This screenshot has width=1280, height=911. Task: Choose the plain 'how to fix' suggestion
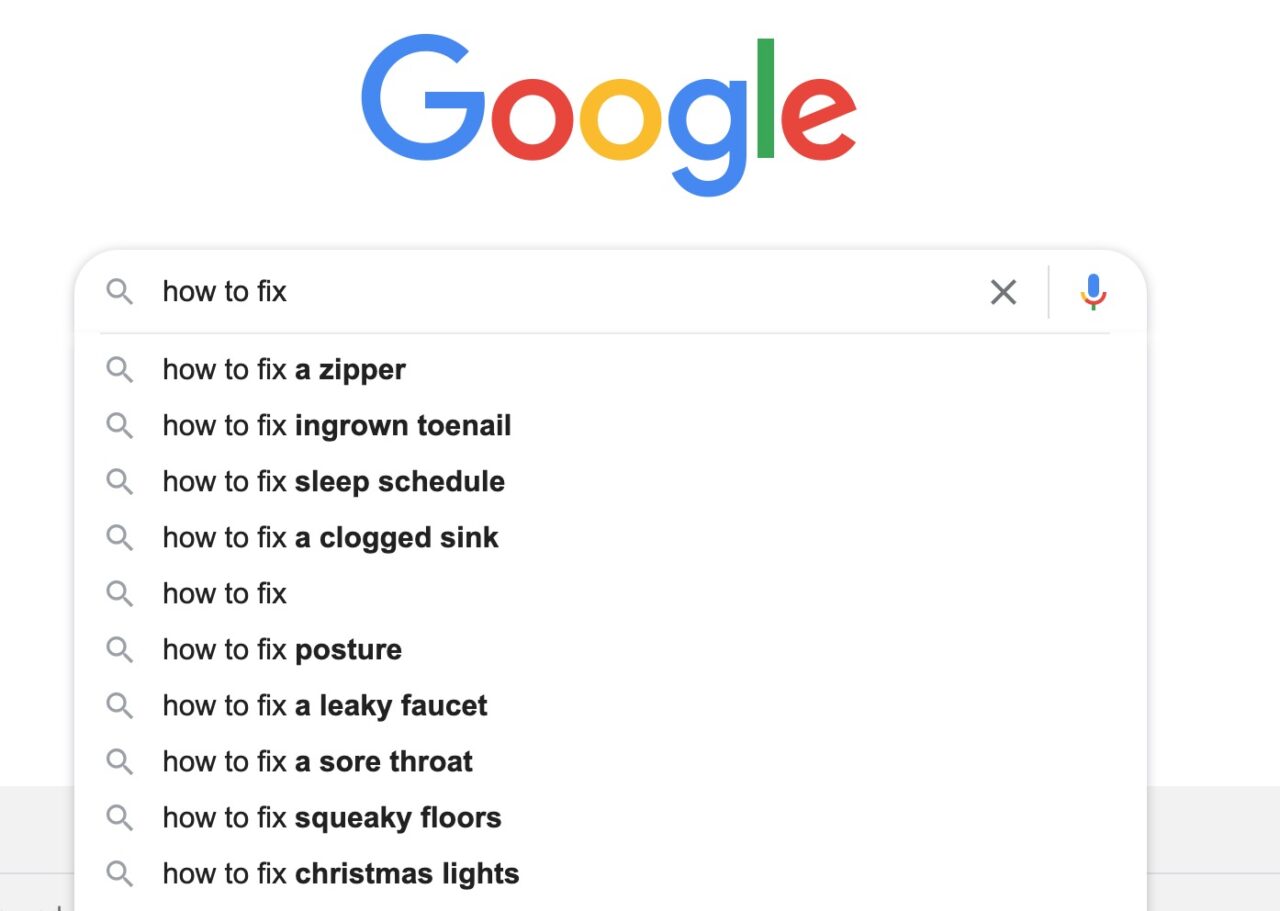click(x=610, y=594)
